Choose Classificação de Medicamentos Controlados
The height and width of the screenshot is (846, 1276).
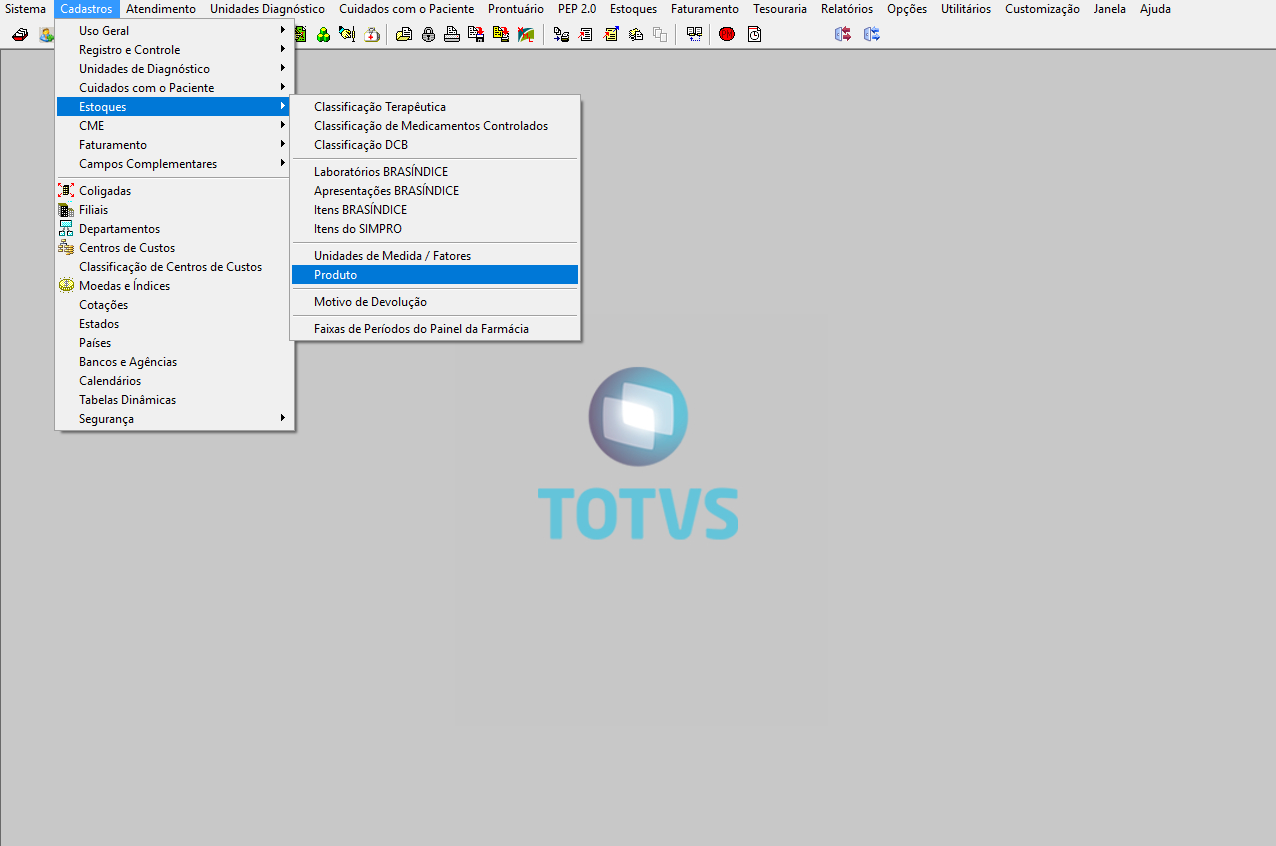(435, 125)
